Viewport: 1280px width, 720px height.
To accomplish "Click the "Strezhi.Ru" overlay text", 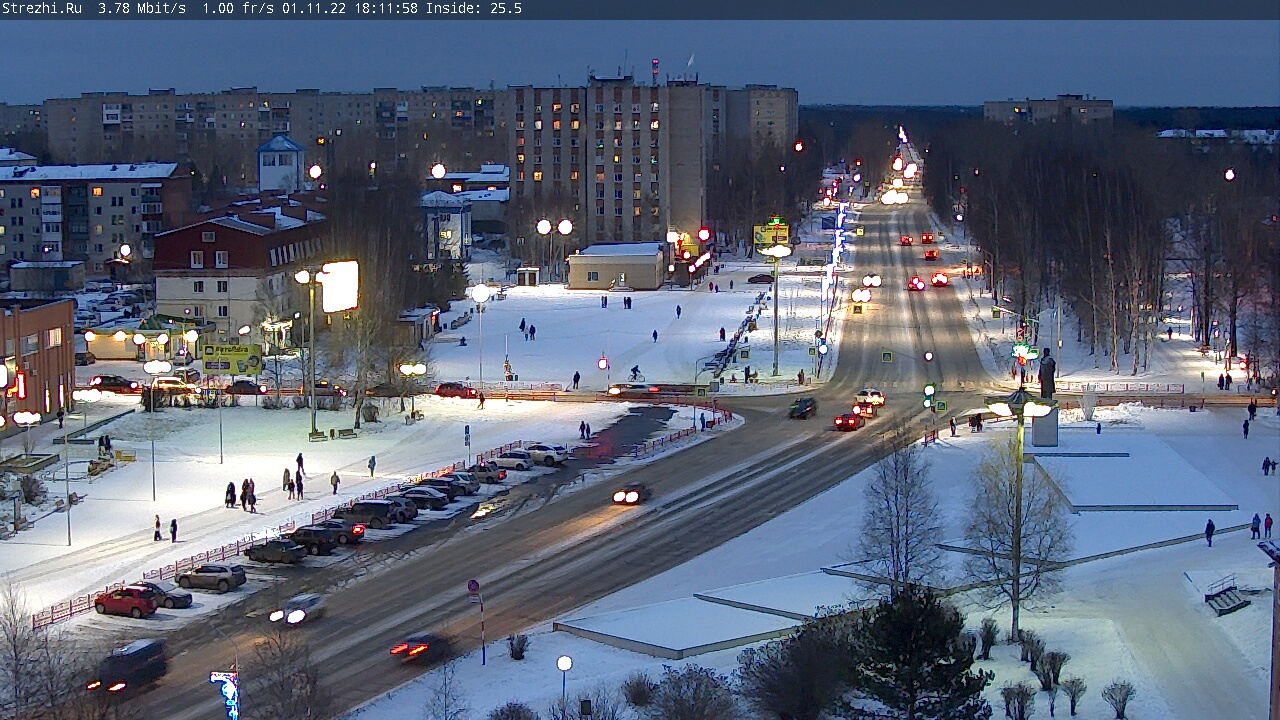I will click(42, 8).
